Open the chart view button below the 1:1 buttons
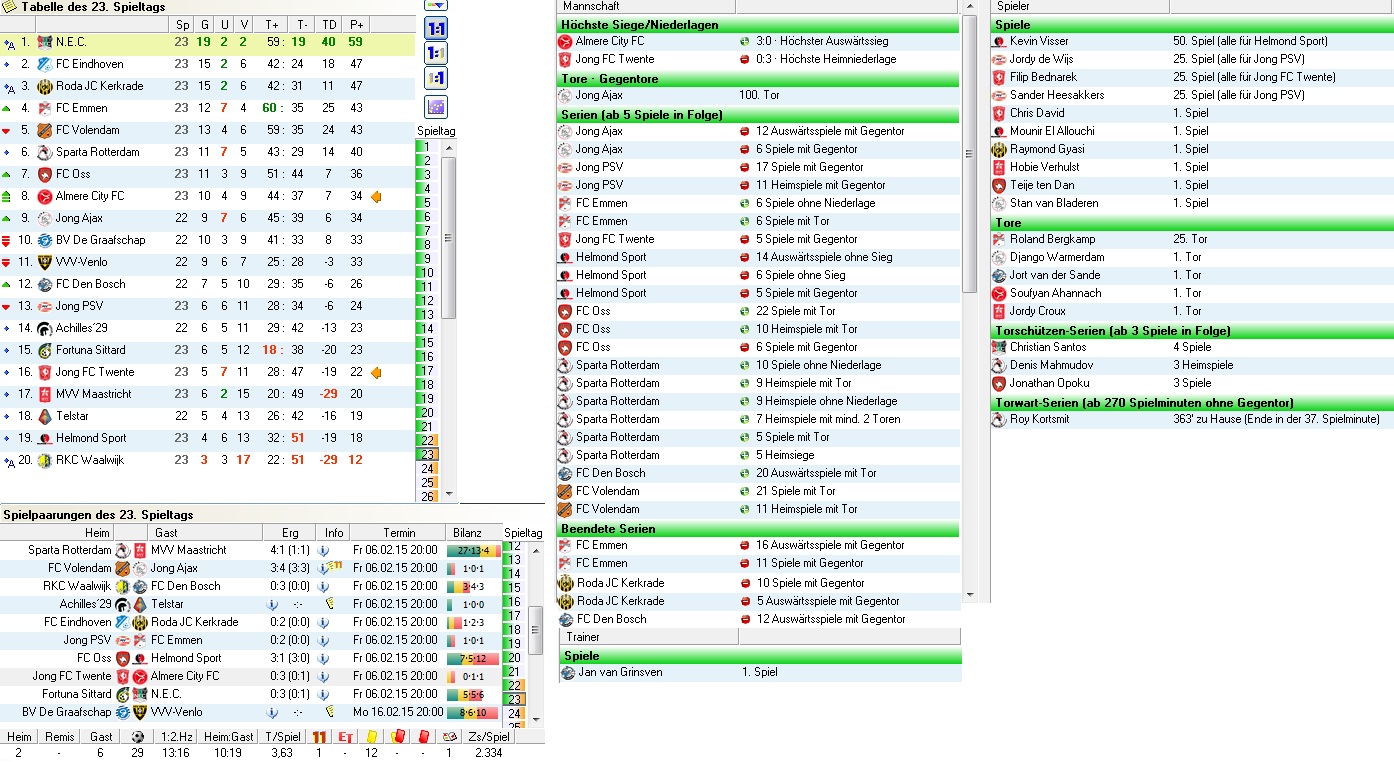This screenshot has height=762, width=1394. (x=436, y=107)
